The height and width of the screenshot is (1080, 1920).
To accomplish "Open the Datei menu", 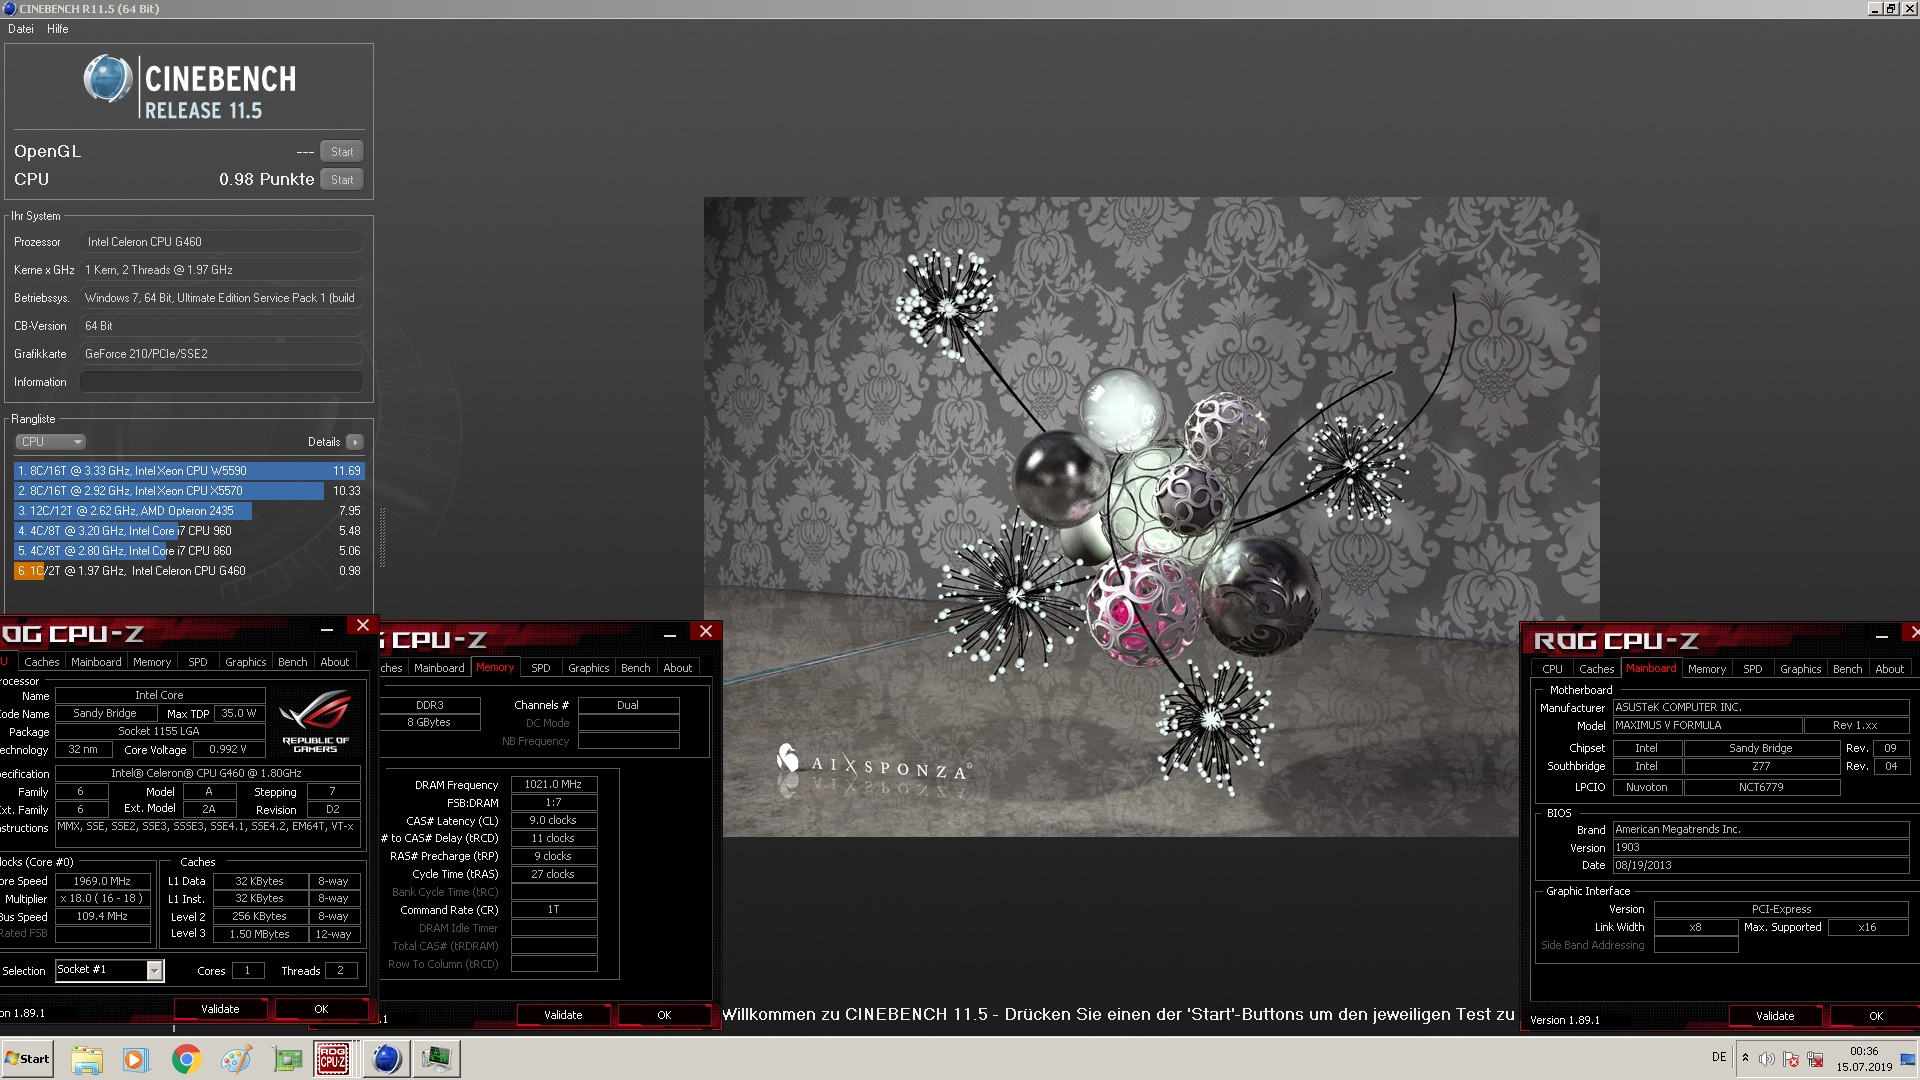I will [21, 29].
